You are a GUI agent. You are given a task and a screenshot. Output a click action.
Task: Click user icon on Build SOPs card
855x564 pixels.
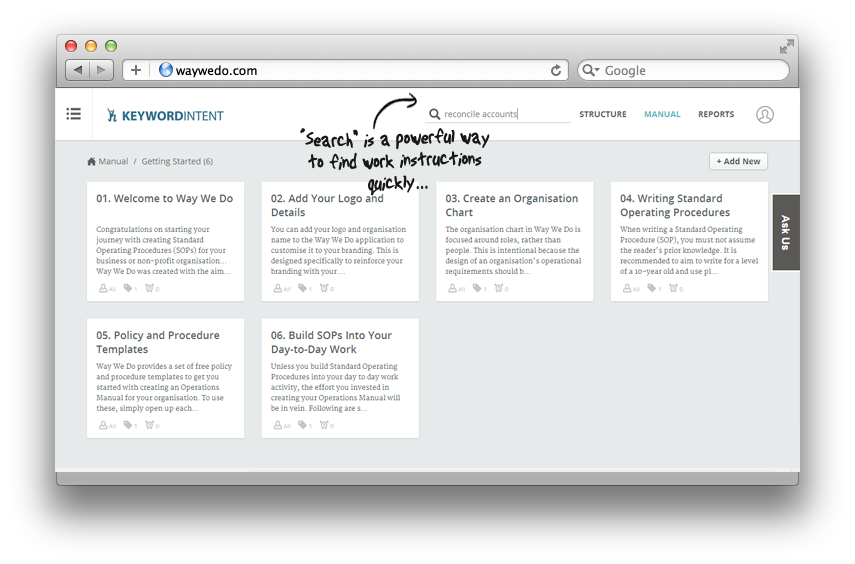(278, 425)
